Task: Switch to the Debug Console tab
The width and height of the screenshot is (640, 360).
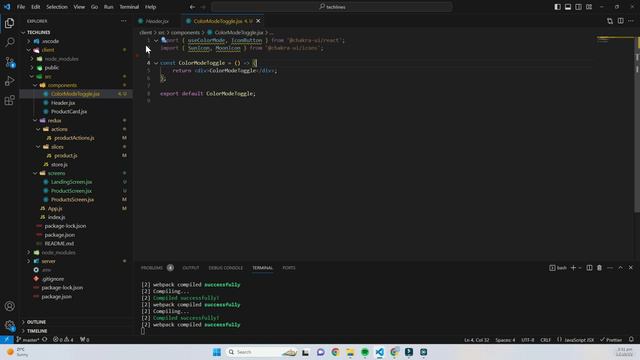Action: [x=225, y=268]
